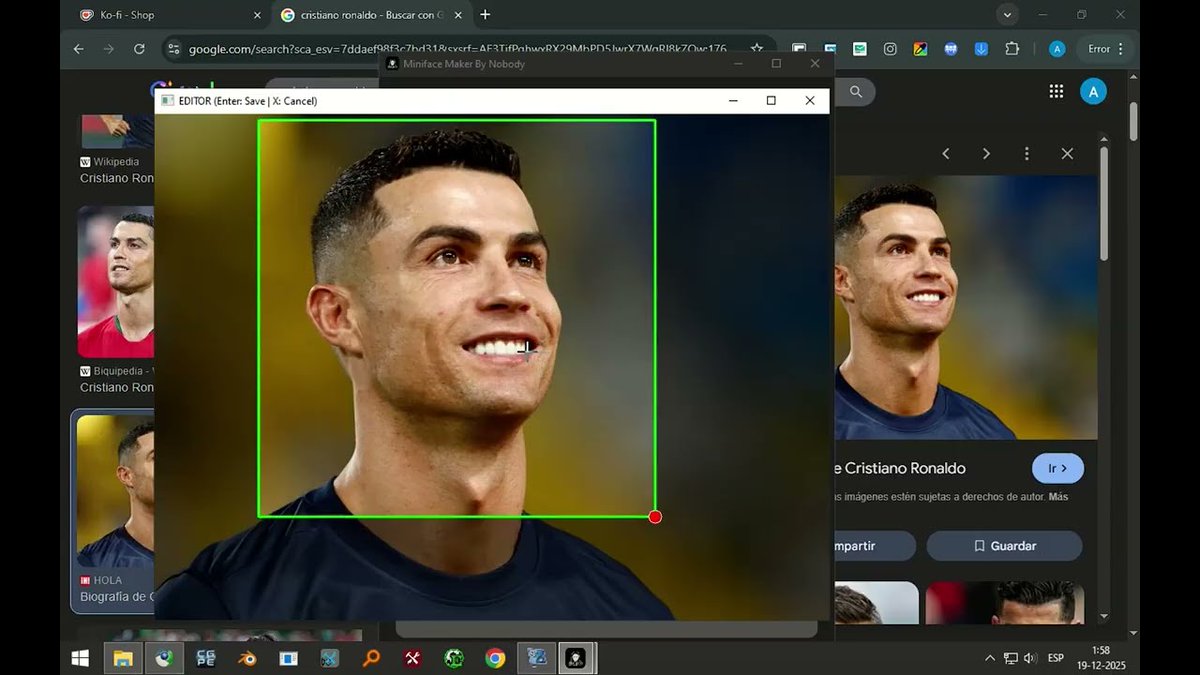Click the Instagram extension icon
1200x675 pixels.
pos(890,48)
